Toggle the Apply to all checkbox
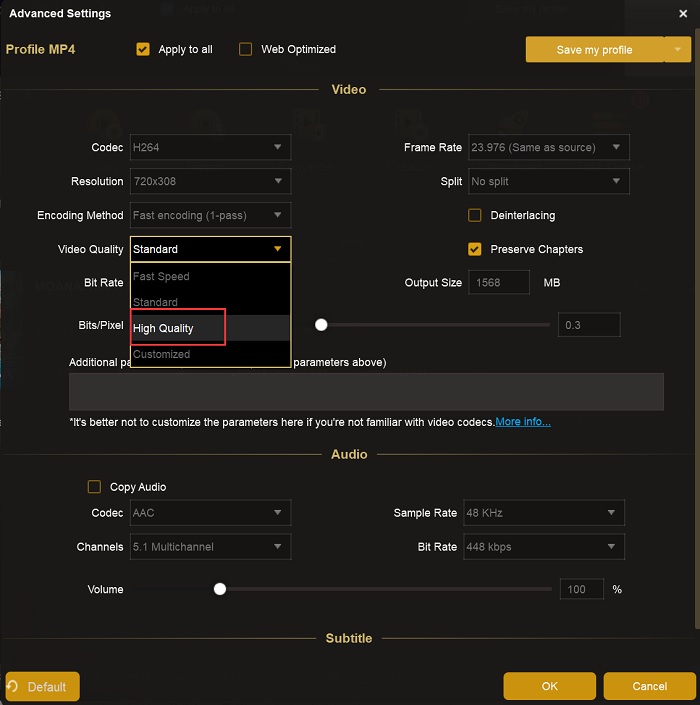This screenshot has width=700, height=705. point(143,49)
